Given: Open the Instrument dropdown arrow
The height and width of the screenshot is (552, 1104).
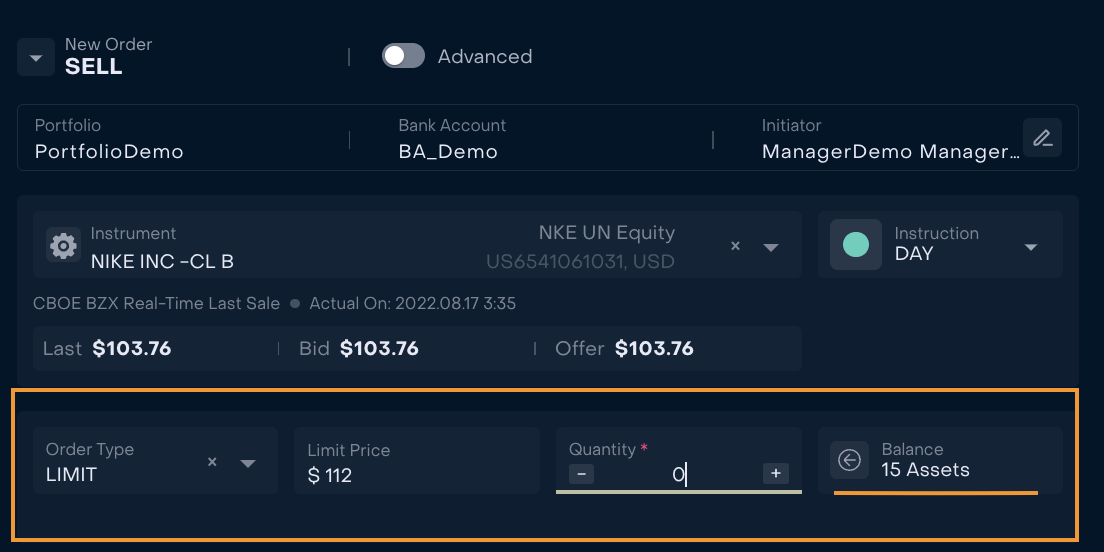Looking at the screenshot, I should click(x=771, y=247).
